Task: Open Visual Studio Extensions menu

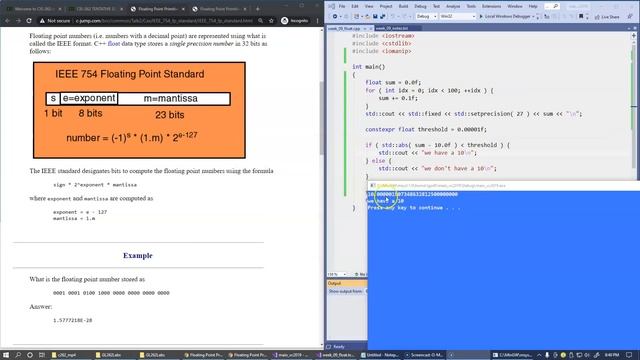Action: [x=491, y=6]
